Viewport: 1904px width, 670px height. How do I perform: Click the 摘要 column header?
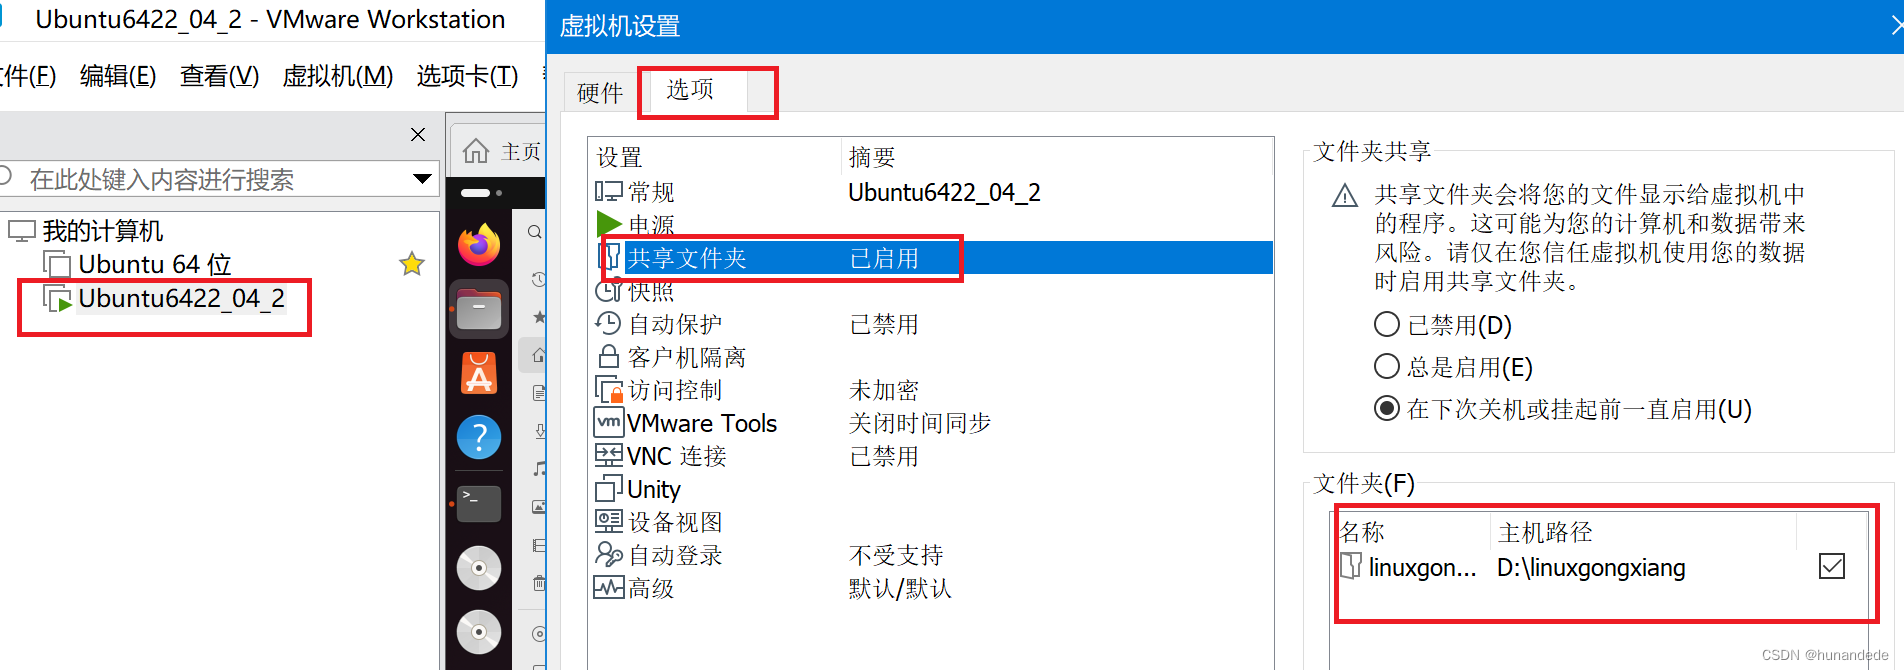(1057, 157)
